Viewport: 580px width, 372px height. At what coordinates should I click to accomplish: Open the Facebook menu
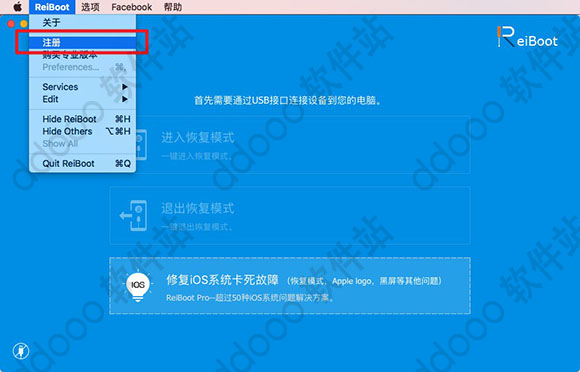point(132,7)
